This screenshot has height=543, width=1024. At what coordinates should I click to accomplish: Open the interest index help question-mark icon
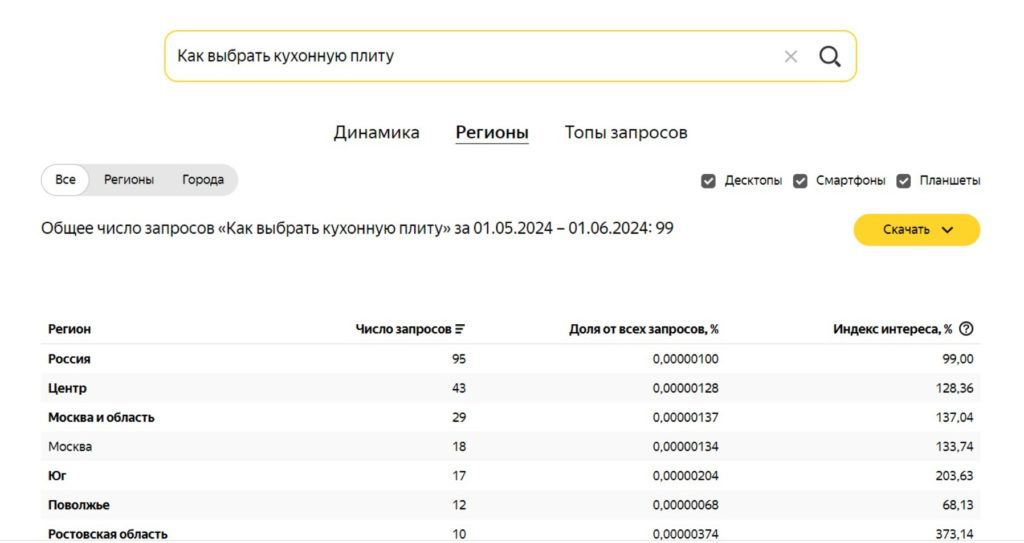tap(967, 329)
